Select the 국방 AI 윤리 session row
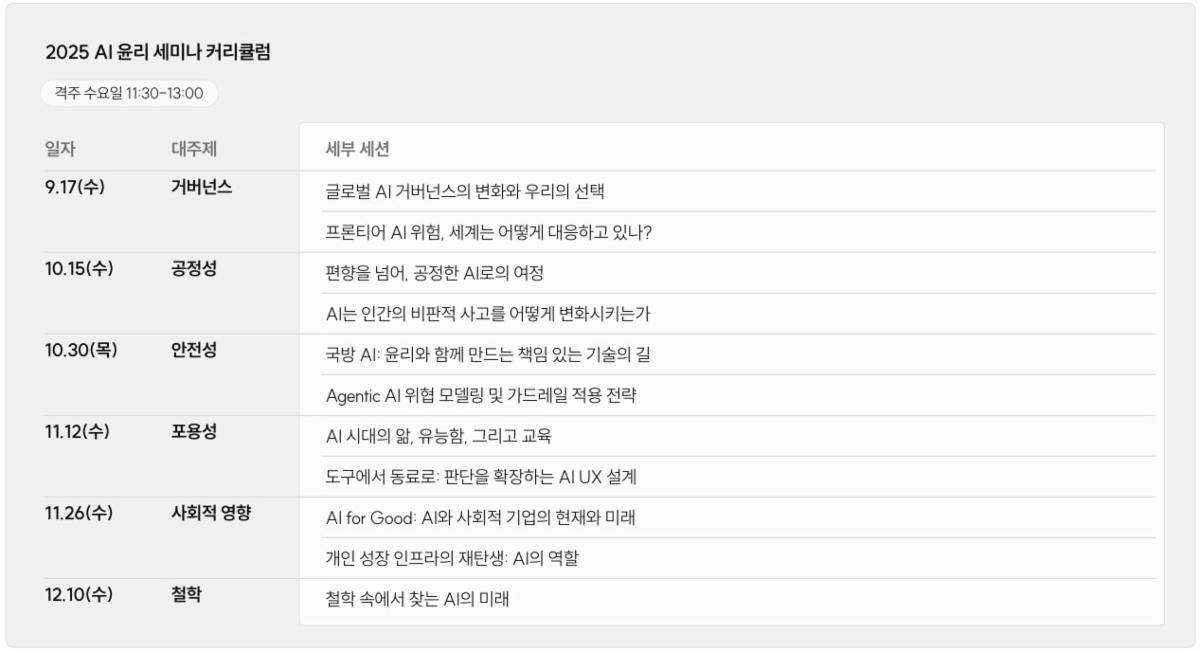The image size is (1200, 652). pyautogui.click(x=732, y=355)
